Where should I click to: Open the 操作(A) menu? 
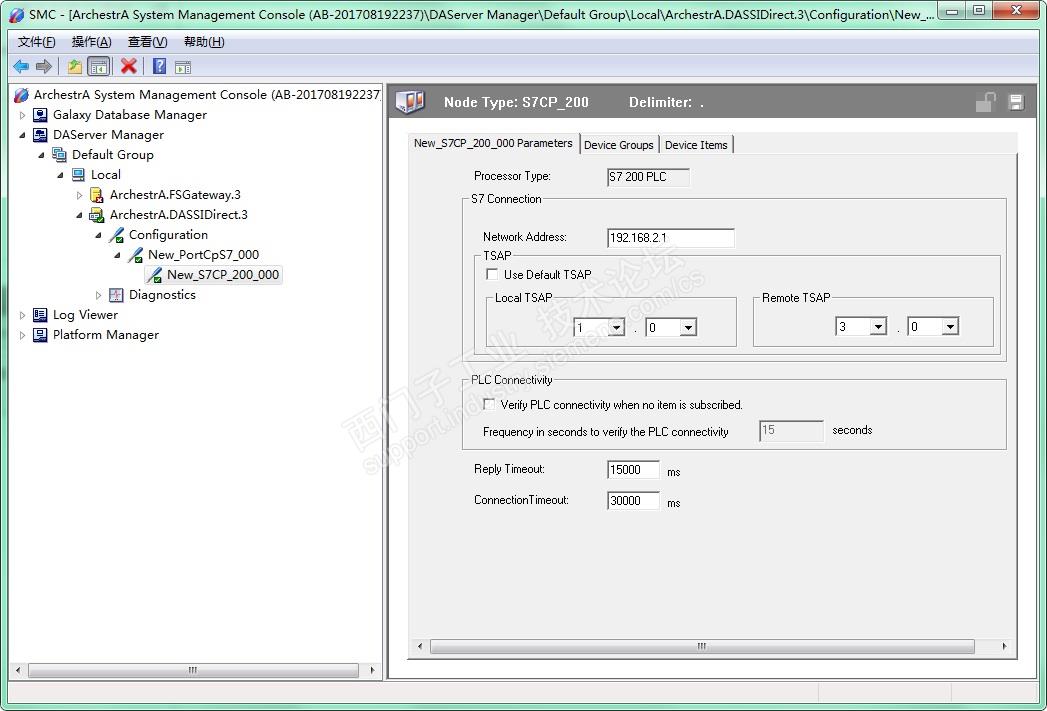[x=91, y=42]
